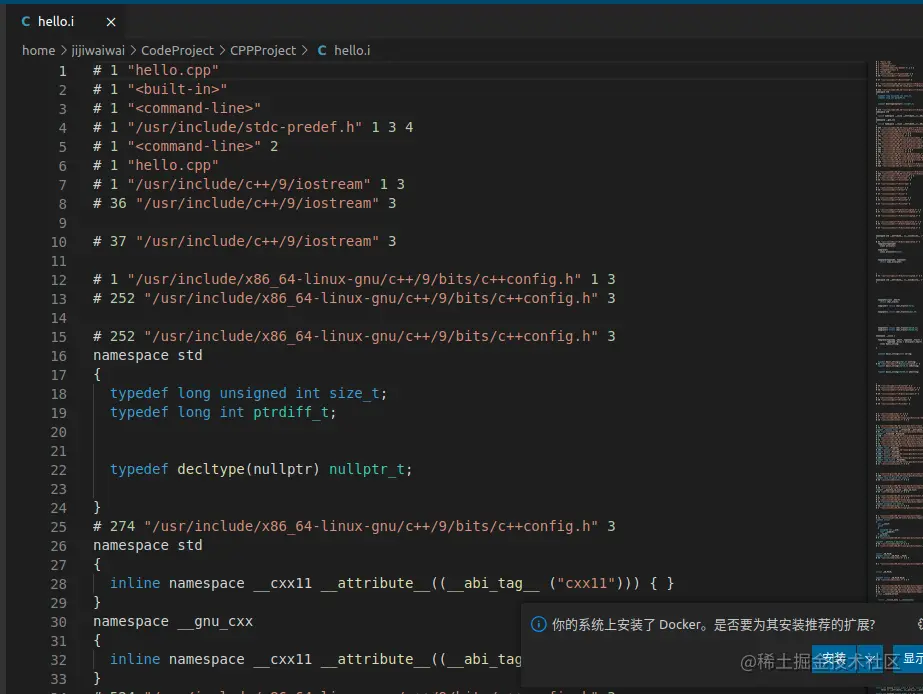Screen dimensions: 923x694
Task: Open the home breadcrumb segment
Action: coord(38,51)
